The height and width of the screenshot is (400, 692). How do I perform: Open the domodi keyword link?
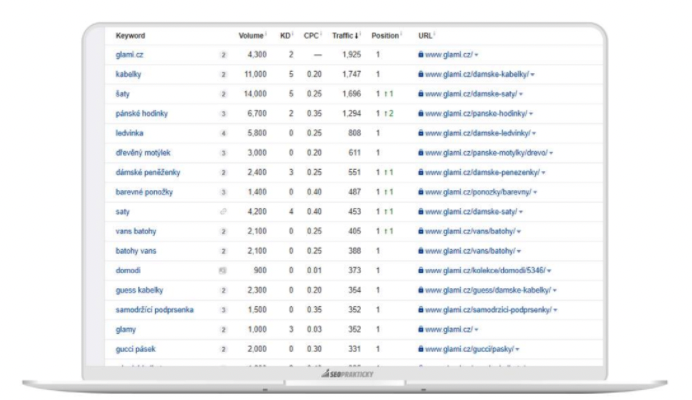pyautogui.click(x=128, y=270)
